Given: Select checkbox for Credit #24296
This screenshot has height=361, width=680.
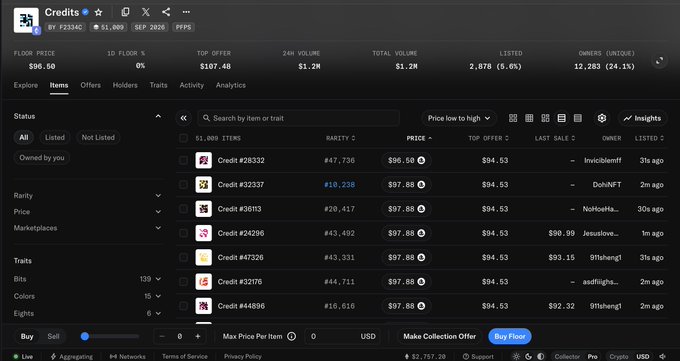Looking at the screenshot, I should coord(183,233).
